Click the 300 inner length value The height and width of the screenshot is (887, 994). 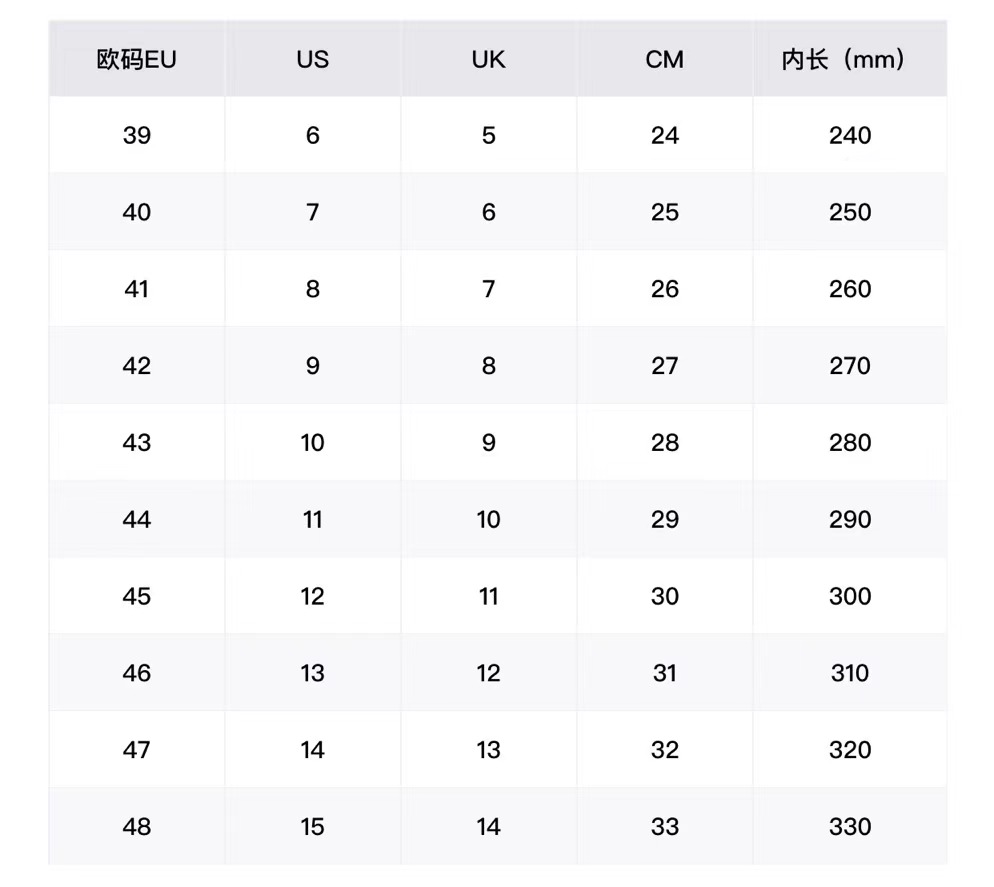pyautogui.click(x=849, y=596)
